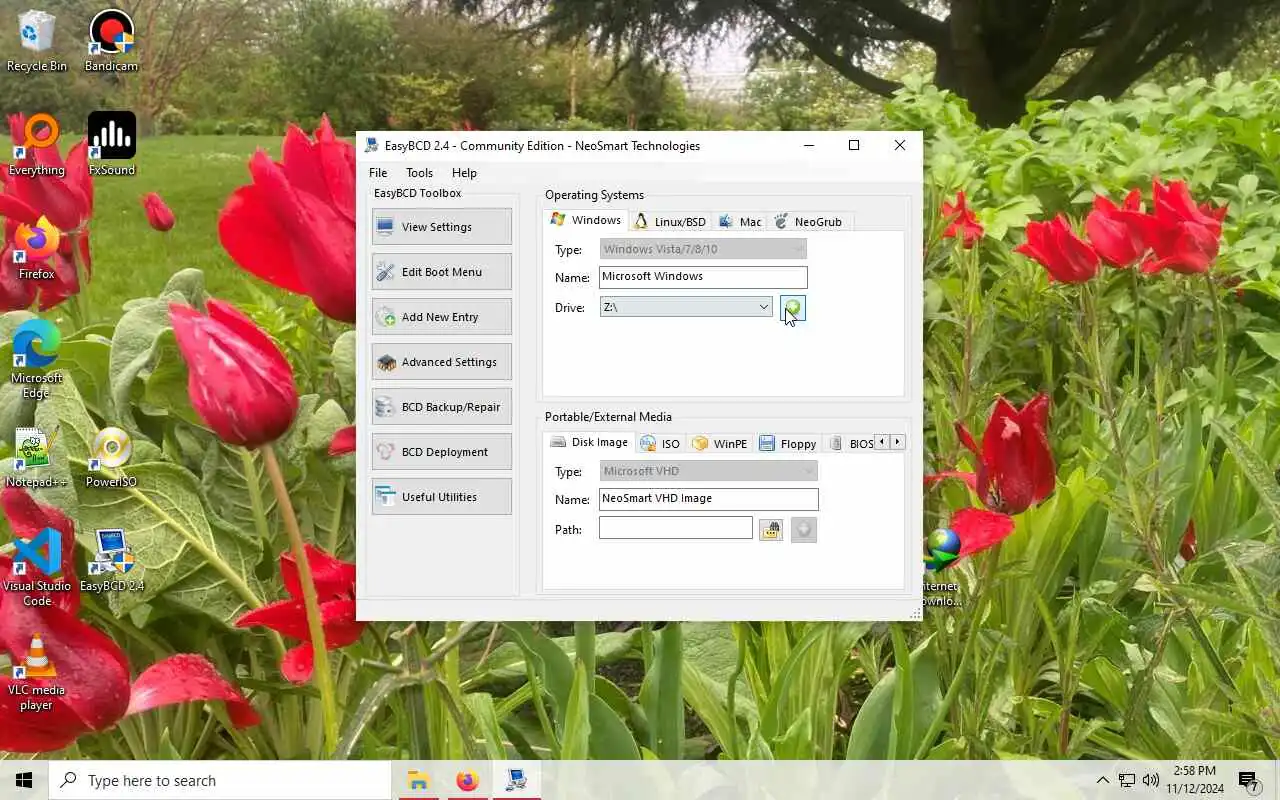Open the browse path binoculars icon
Image resolution: width=1280 pixels, height=800 pixels.
click(x=770, y=530)
